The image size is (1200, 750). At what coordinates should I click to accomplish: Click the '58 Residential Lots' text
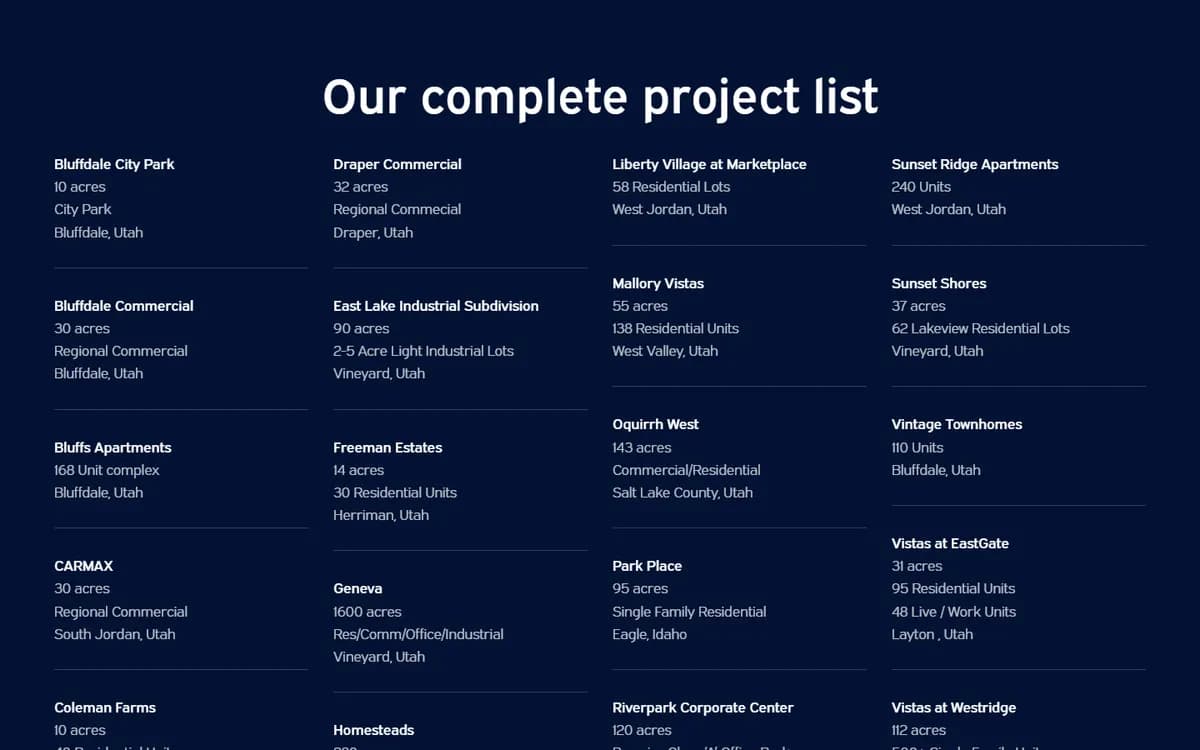pos(672,187)
